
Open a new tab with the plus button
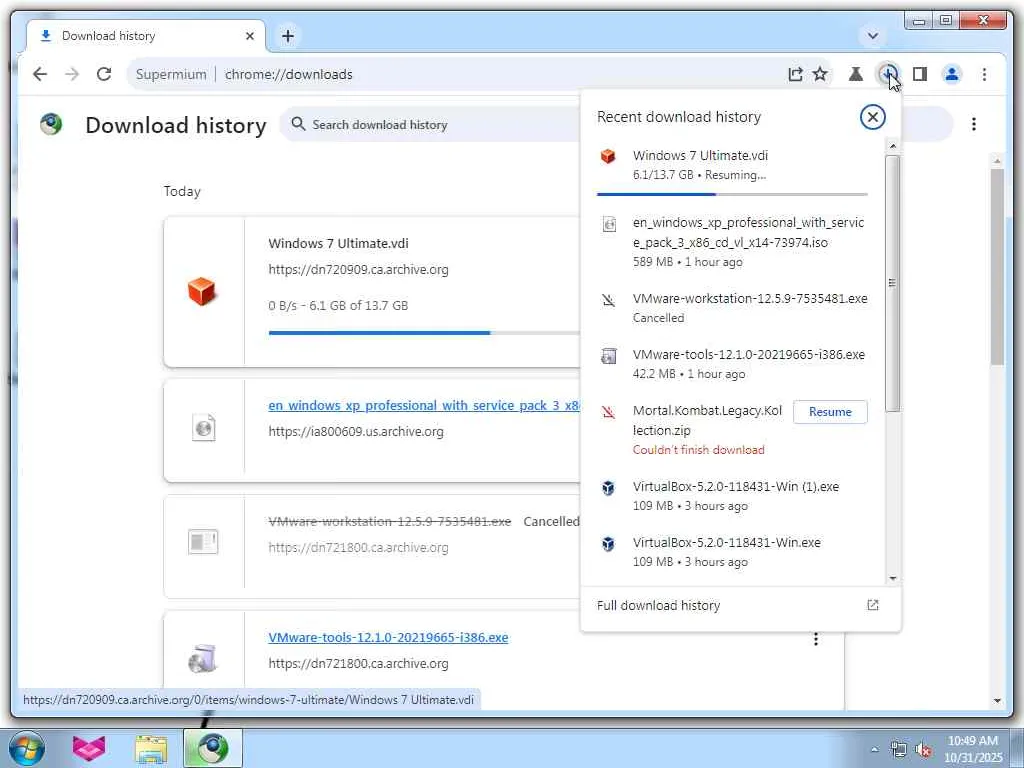coord(288,36)
